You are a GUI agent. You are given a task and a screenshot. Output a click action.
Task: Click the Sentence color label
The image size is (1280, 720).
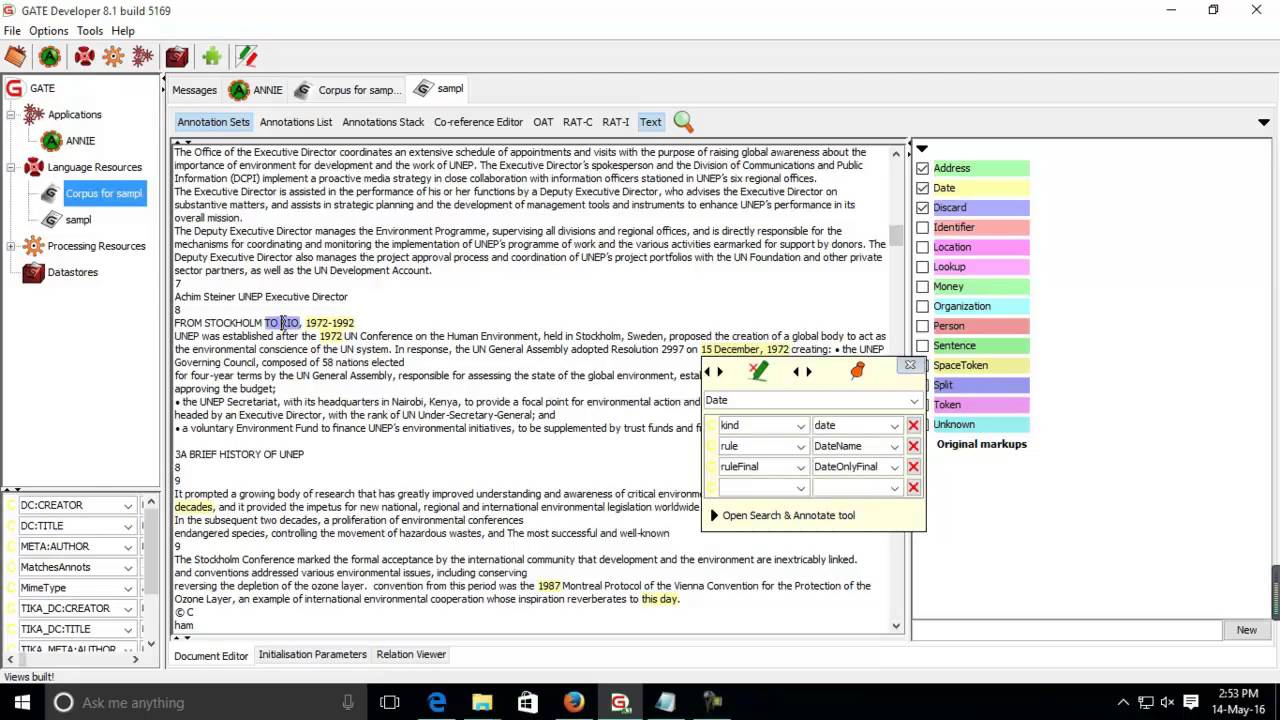(x=980, y=345)
